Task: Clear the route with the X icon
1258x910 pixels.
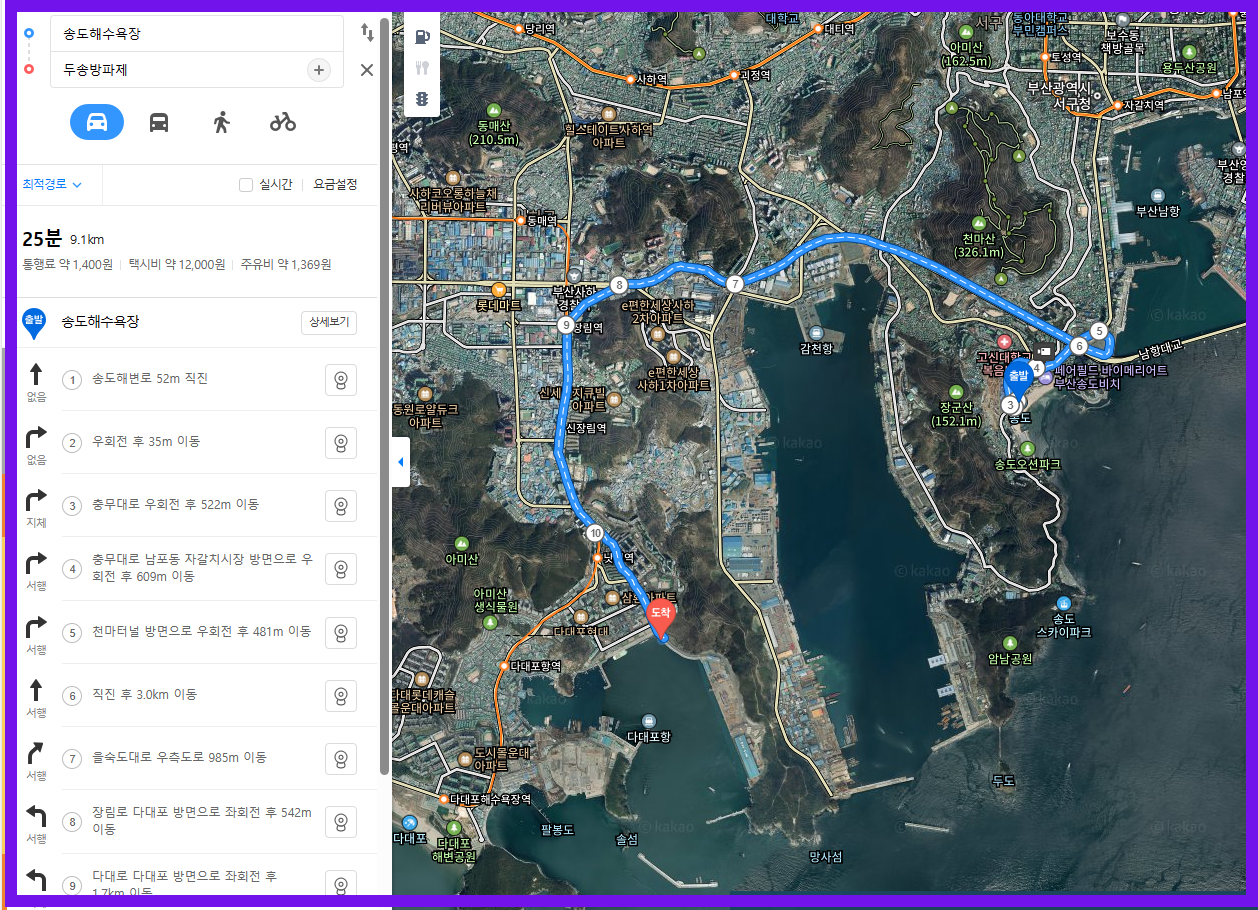Action: (367, 70)
